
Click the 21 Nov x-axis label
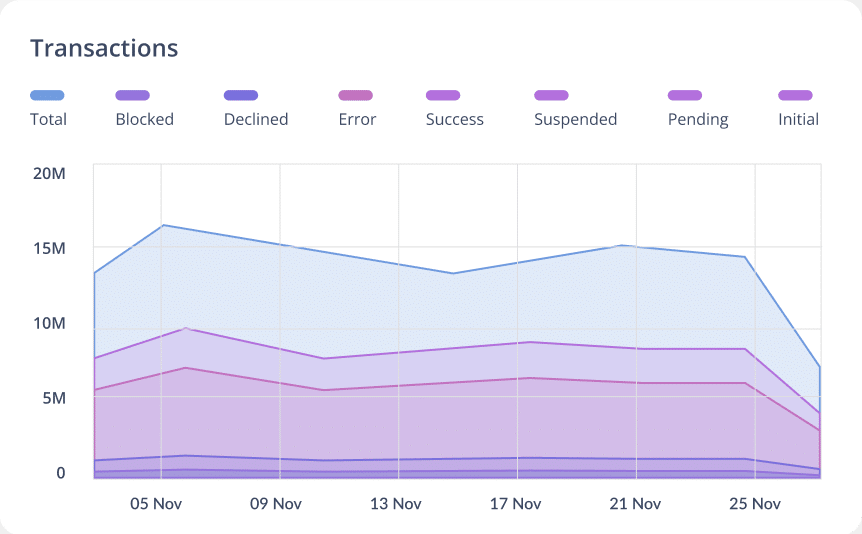[634, 504]
